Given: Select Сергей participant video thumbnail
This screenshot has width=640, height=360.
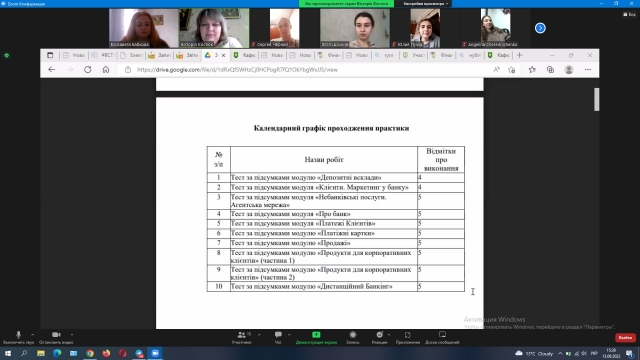Looking at the screenshot, I should 284,28.
